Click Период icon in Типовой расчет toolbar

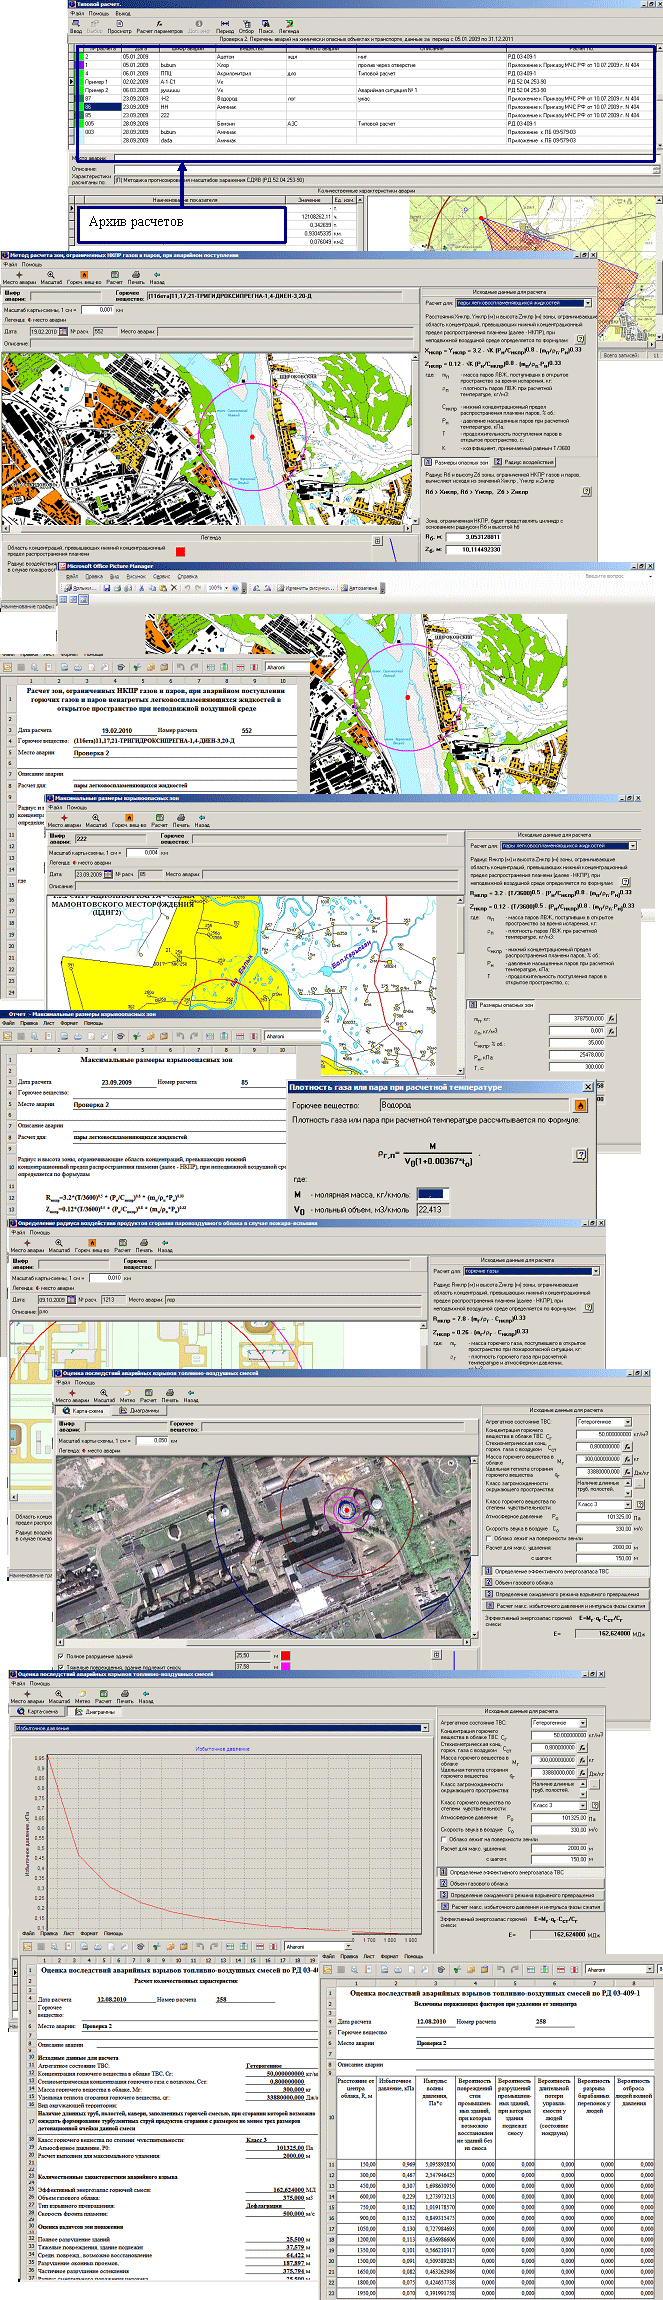[225, 24]
